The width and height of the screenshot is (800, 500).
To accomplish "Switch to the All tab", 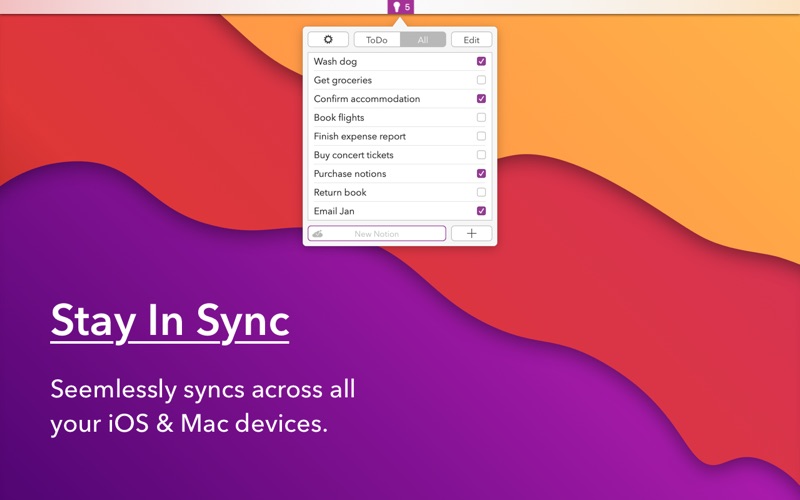I will [423, 39].
